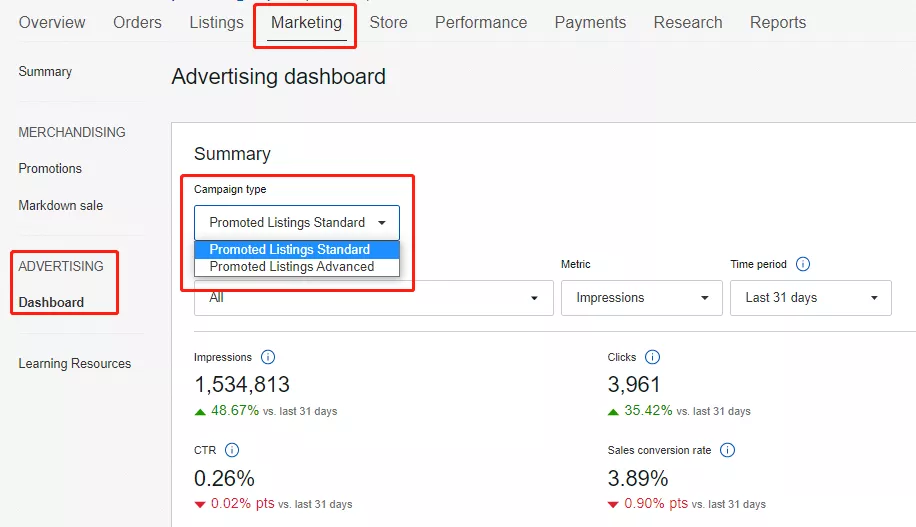Select Dashboard under Advertising
This screenshot has height=527, width=916.
pyautogui.click(x=51, y=302)
